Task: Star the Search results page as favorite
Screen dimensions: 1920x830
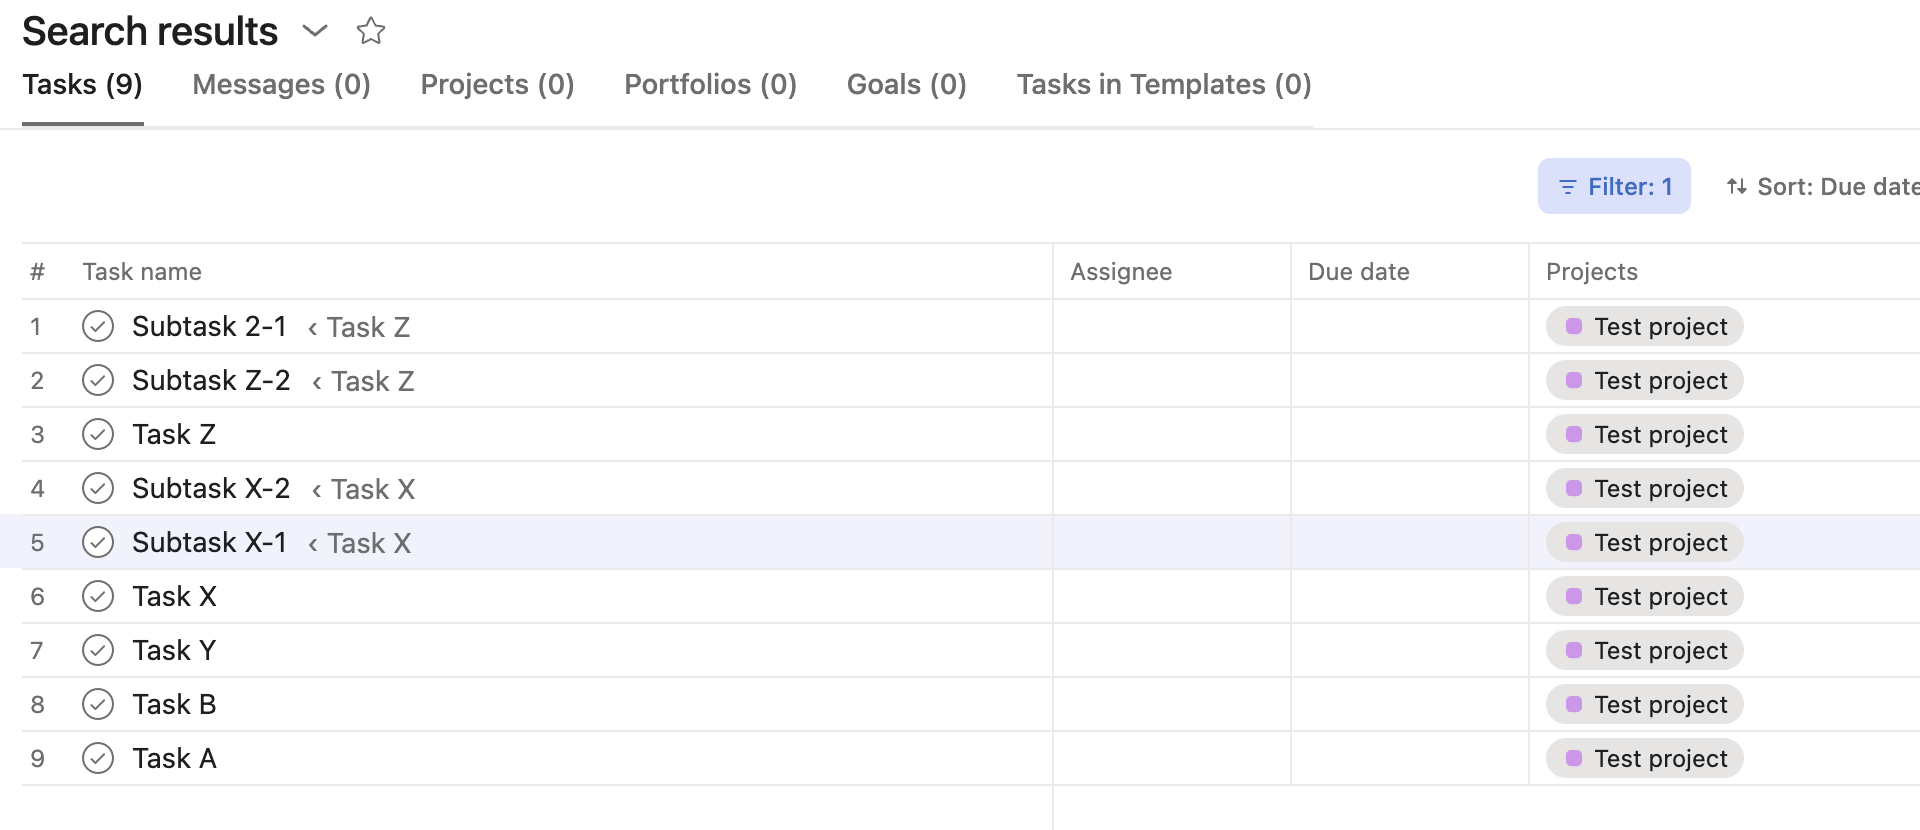Action: pos(370,31)
